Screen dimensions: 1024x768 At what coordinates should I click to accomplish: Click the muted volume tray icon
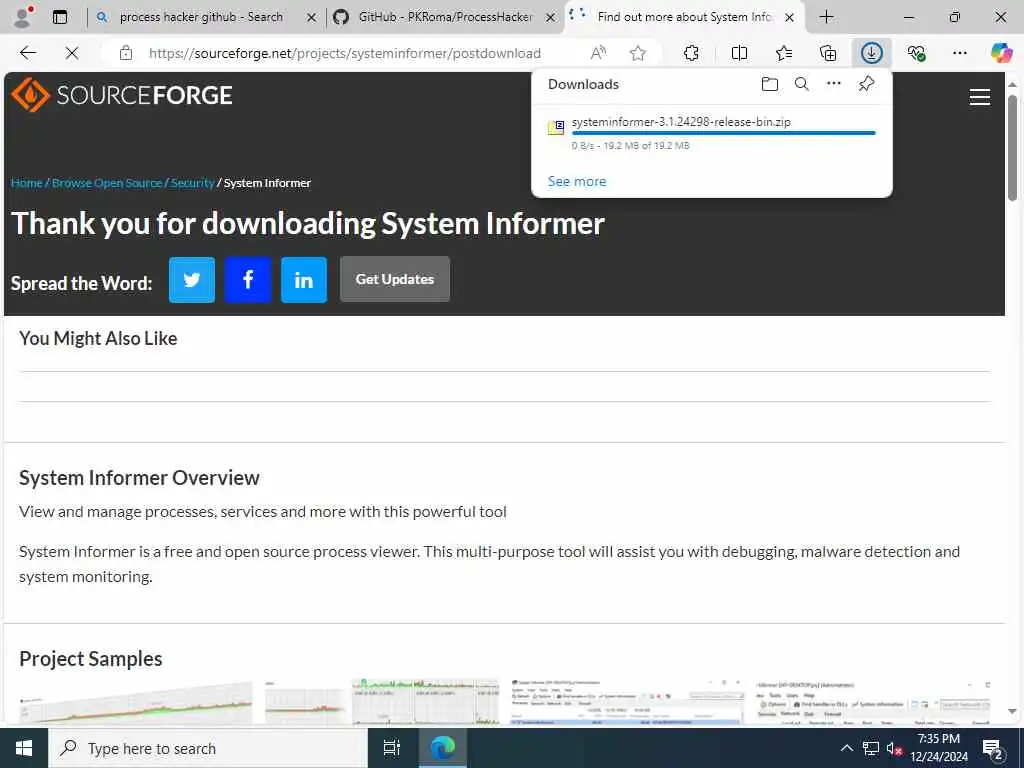click(x=895, y=748)
